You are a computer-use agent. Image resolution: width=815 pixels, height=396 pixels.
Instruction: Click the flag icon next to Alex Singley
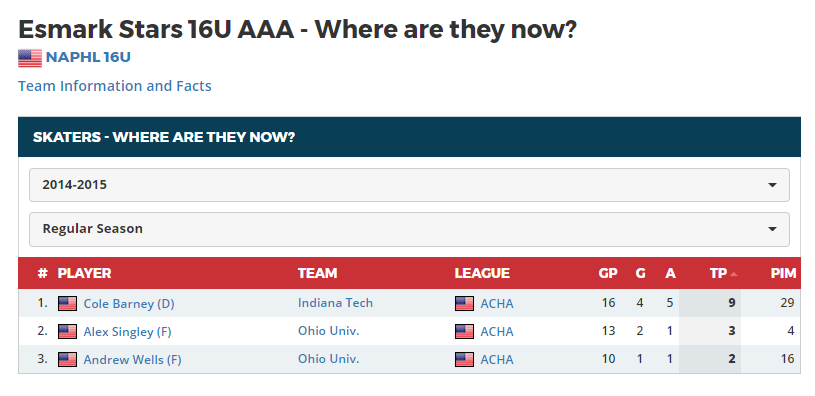tap(68, 332)
